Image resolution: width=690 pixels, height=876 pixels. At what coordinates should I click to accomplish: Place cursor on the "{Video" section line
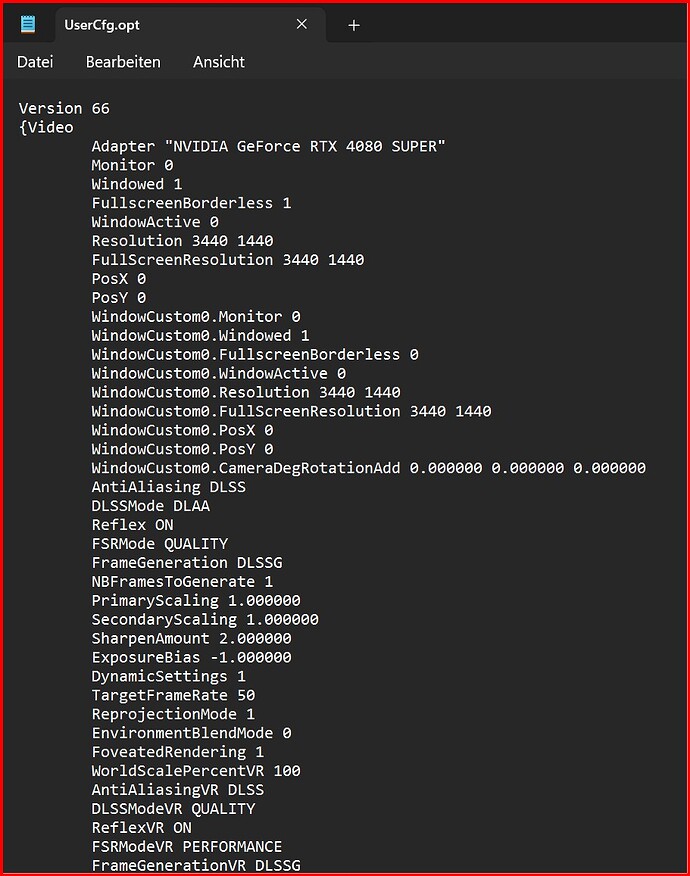(x=46, y=127)
